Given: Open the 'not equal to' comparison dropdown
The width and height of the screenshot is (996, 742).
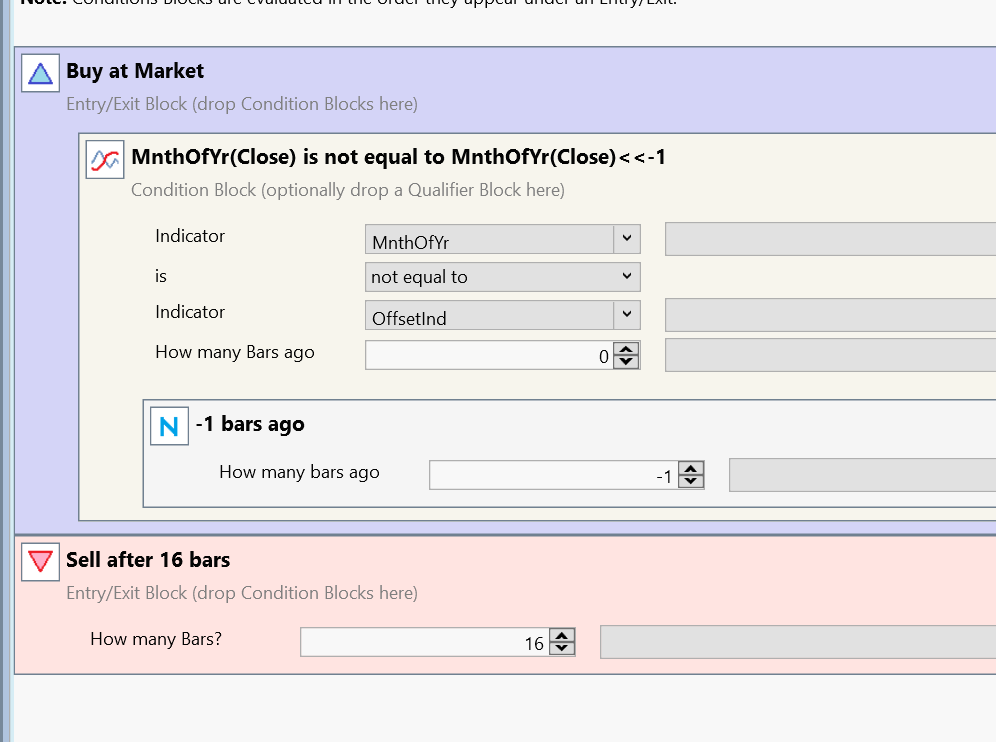Looking at the screenshot, I should [626, 277].
